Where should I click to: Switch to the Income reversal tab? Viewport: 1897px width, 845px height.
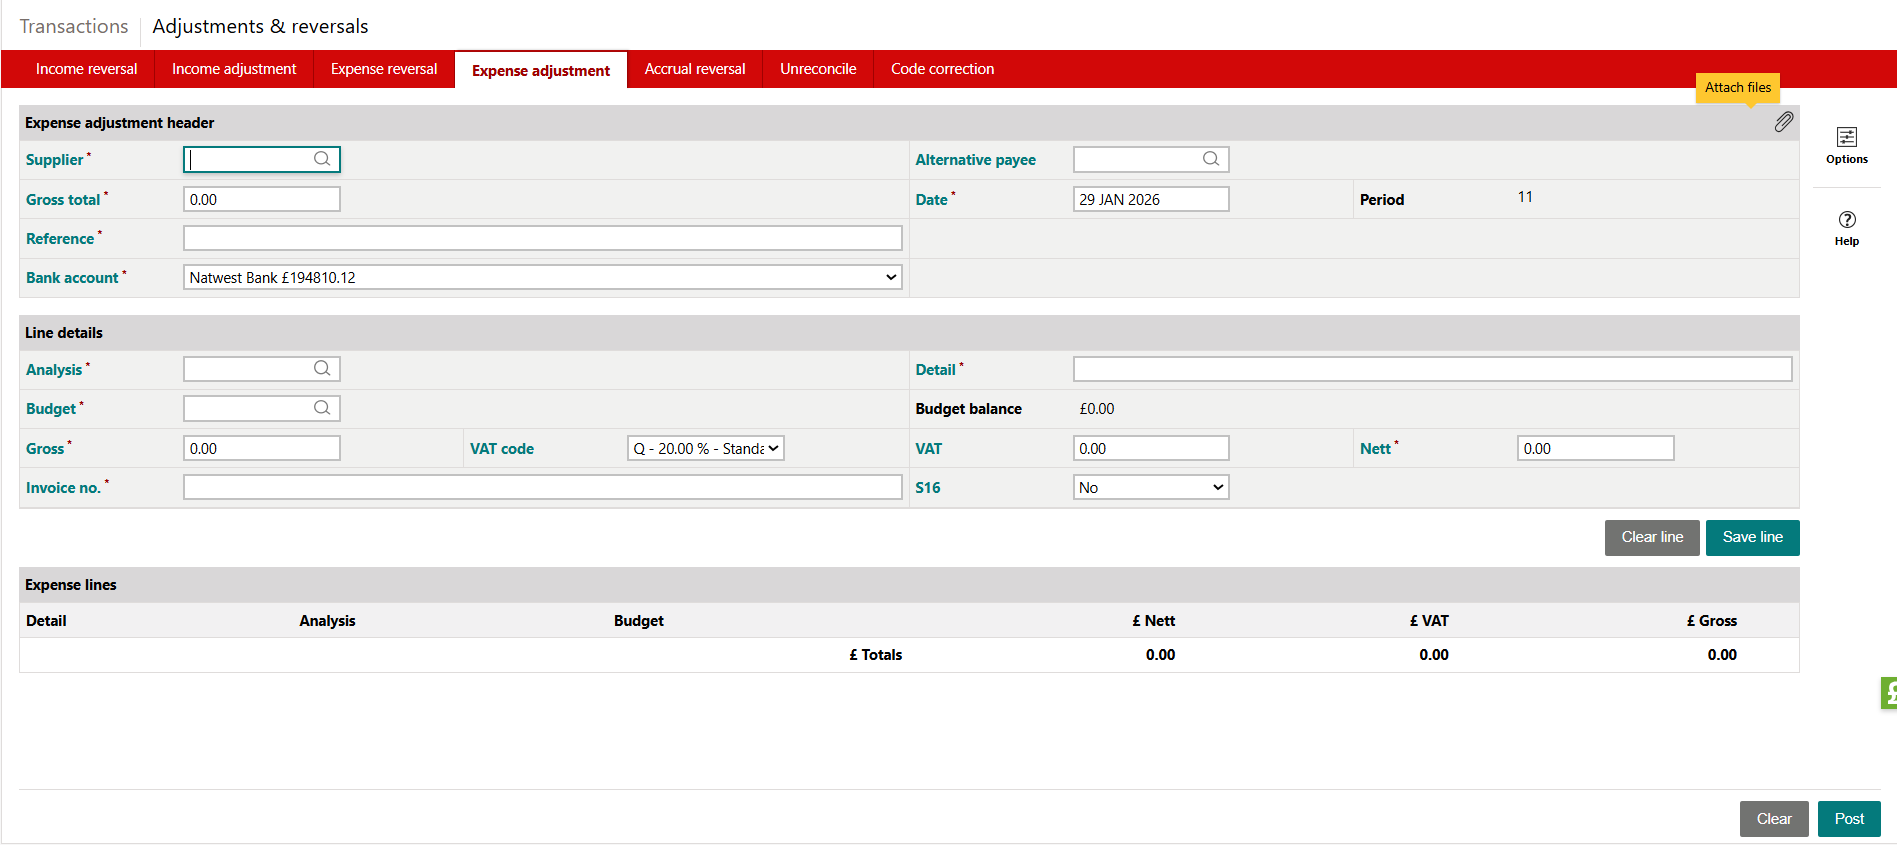tap(87, 69)
